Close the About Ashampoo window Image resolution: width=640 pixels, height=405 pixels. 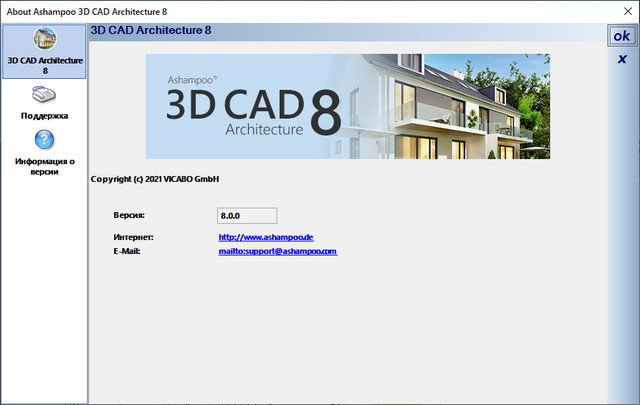[x=628, y=11]
